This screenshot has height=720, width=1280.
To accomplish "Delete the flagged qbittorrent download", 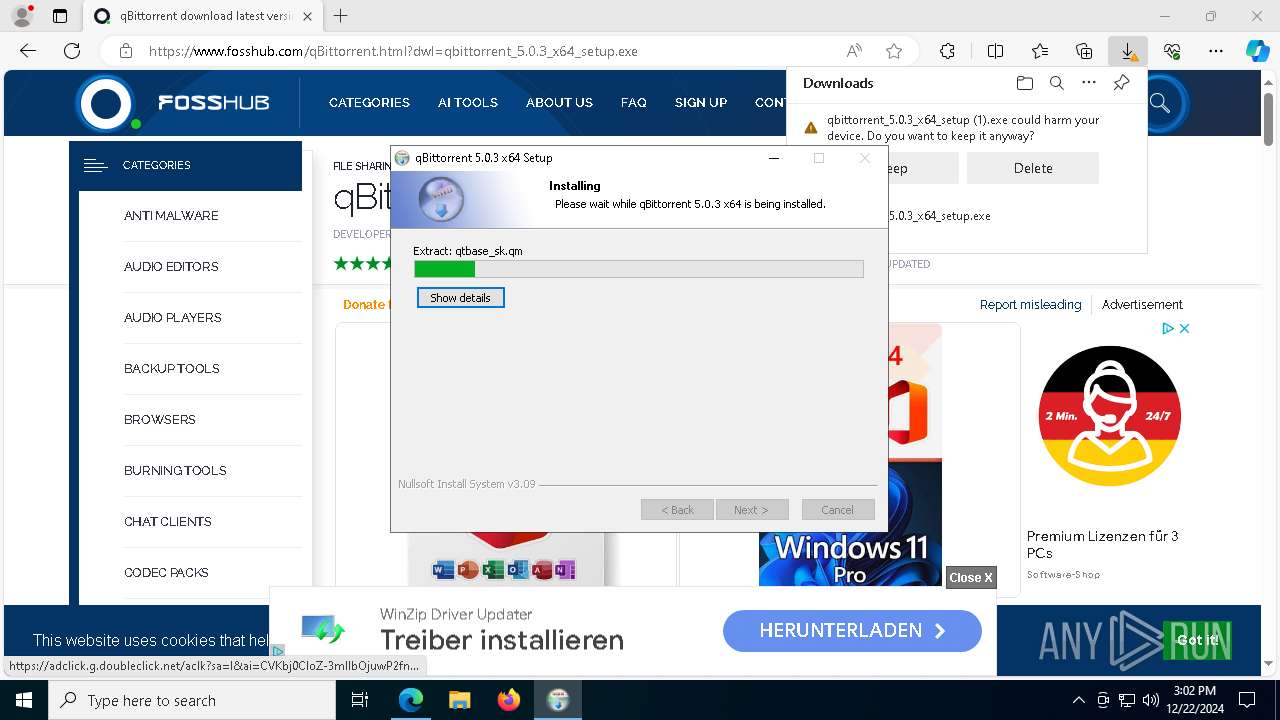I will coord(1033,168).
